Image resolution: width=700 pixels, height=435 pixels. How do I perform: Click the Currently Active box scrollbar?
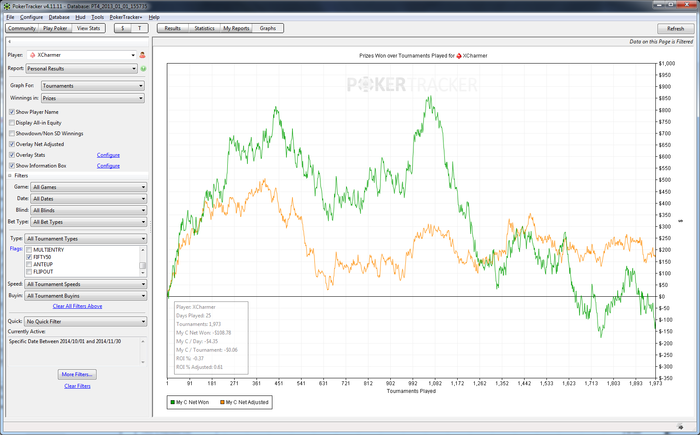point(143,351)
